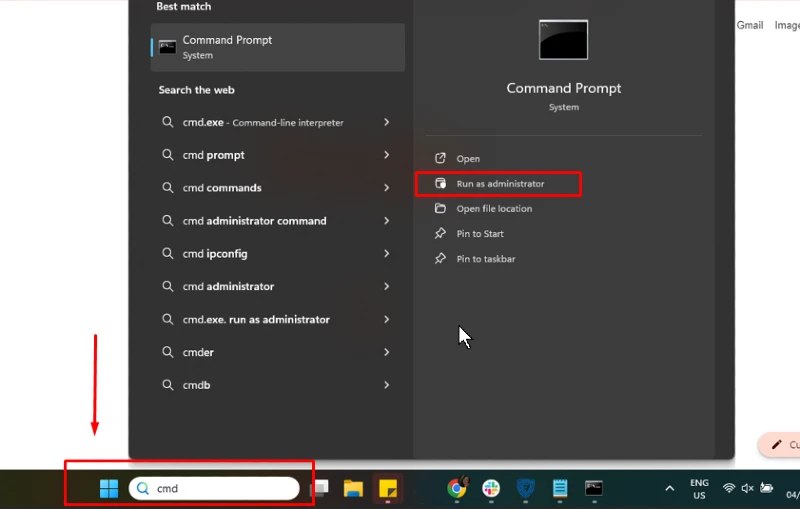Open File Explorer from the taskbar
Viewport: 800px width, 509px height.
click(x=353, y=488)
